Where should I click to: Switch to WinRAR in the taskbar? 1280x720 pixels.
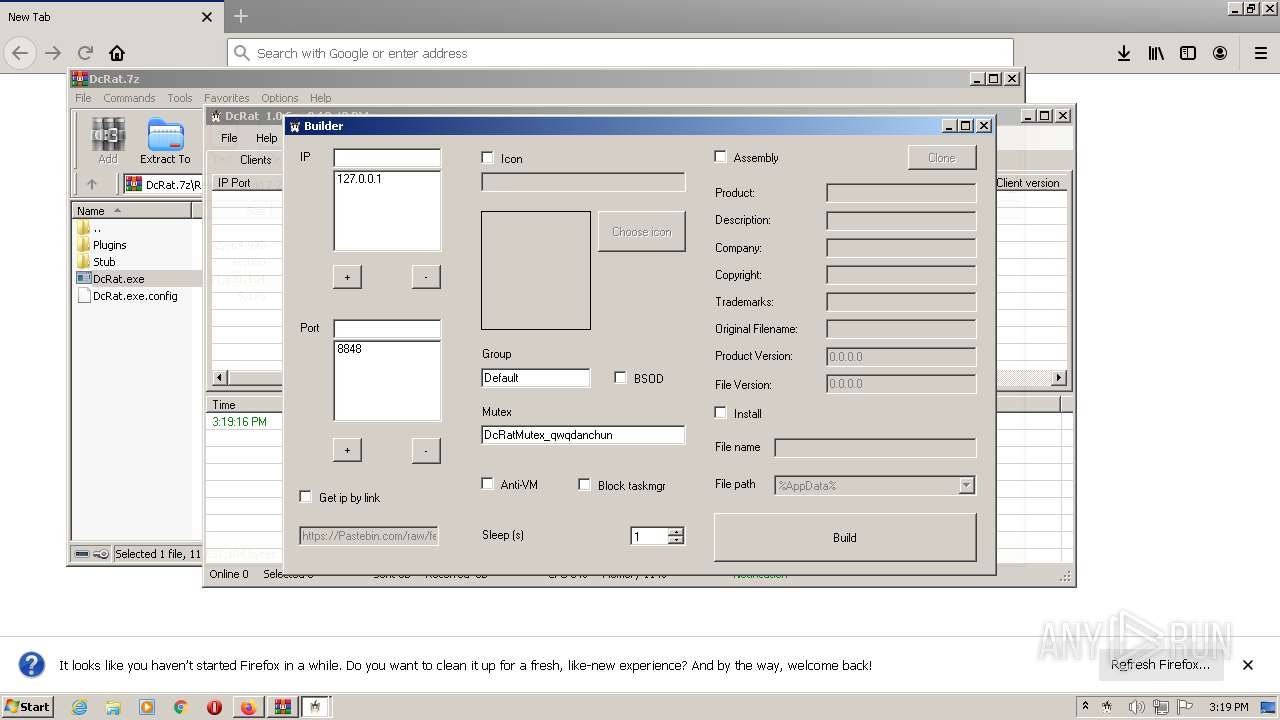point(282,707)
